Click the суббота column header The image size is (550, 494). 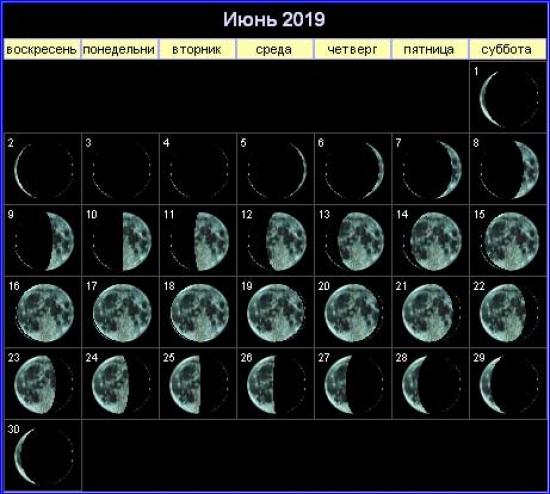tap(507, 49)
